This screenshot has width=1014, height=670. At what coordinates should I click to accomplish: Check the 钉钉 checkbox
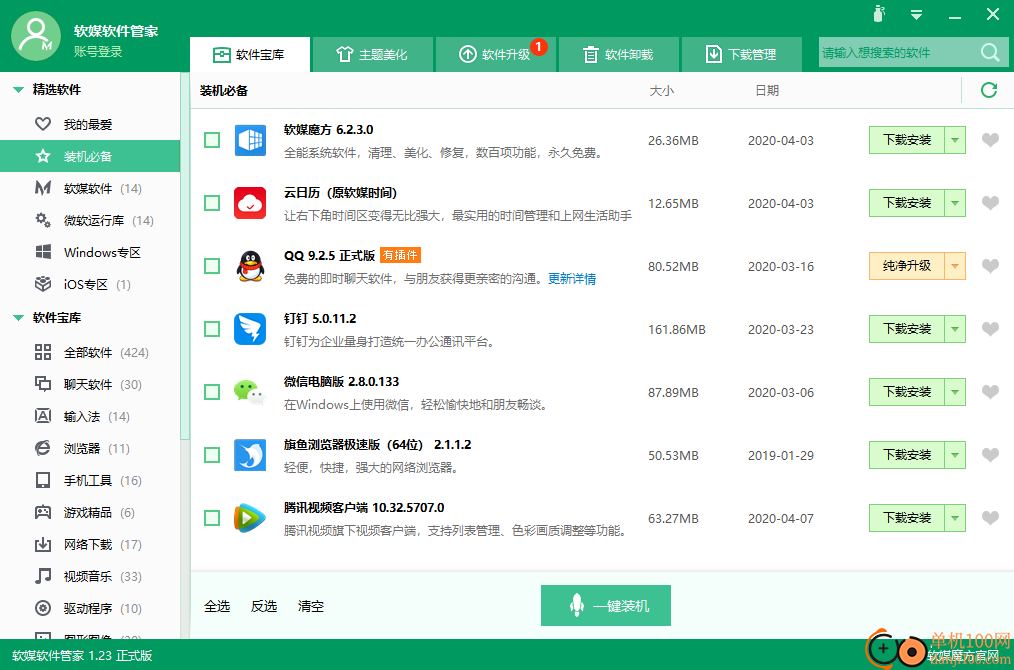(212, 329)
